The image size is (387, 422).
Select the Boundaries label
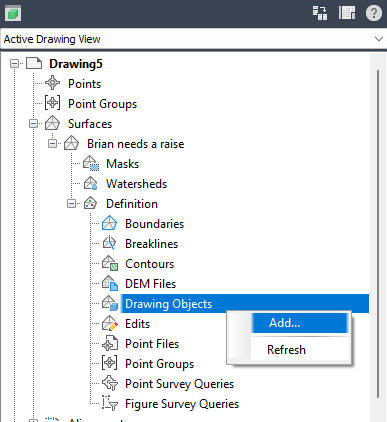tap(154, 224)
